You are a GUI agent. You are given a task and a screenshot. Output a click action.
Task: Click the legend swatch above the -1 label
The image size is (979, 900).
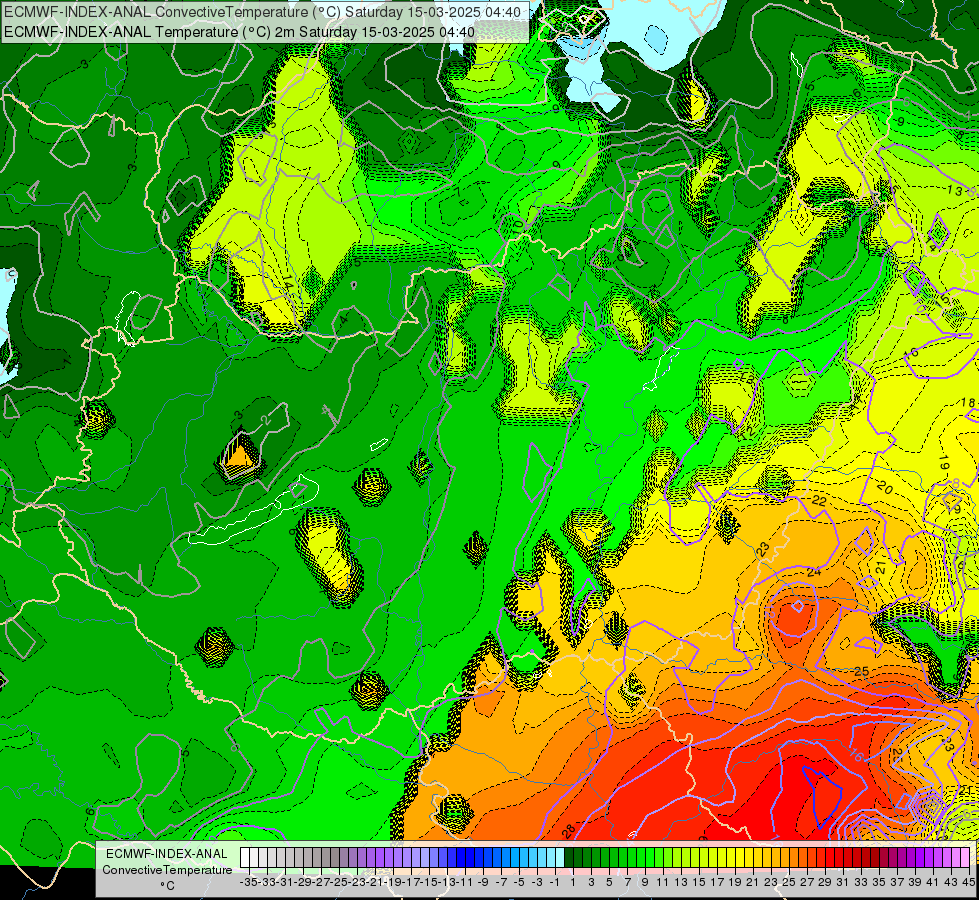click(x=551, y=857)
